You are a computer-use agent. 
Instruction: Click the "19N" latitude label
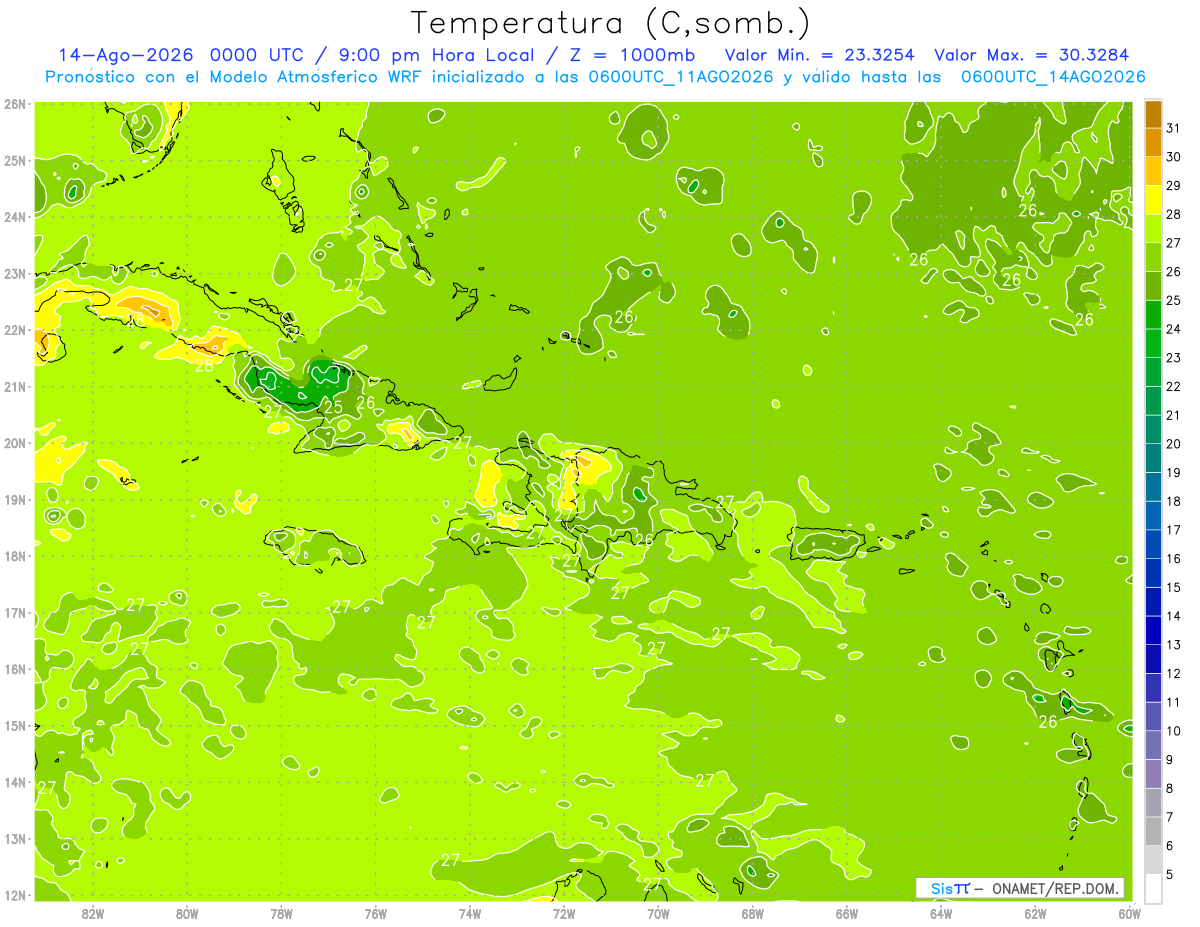tap(15, 499)
